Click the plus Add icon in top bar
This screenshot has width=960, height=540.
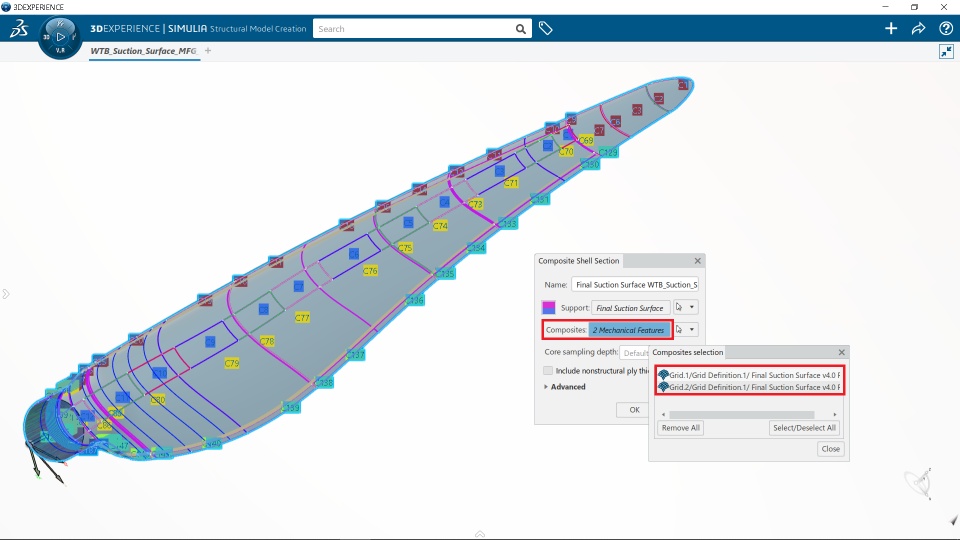[x=891, y=28]
